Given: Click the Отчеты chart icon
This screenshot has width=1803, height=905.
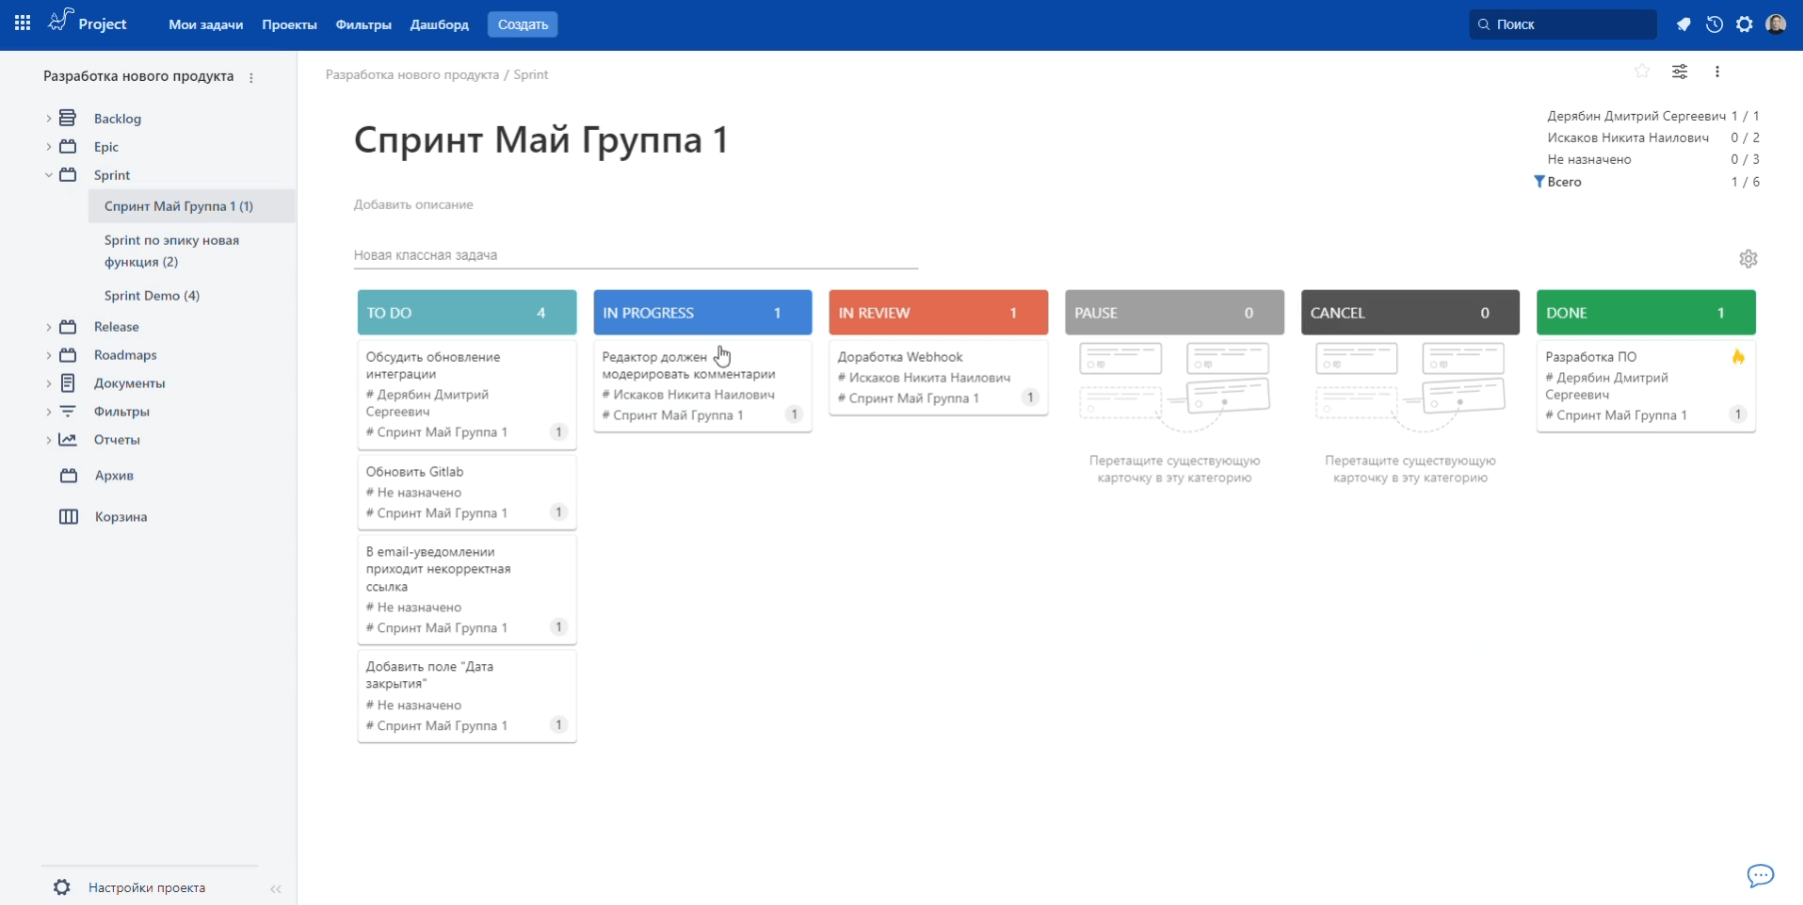Looking at the screenshot, I should [x=68, y=439].
